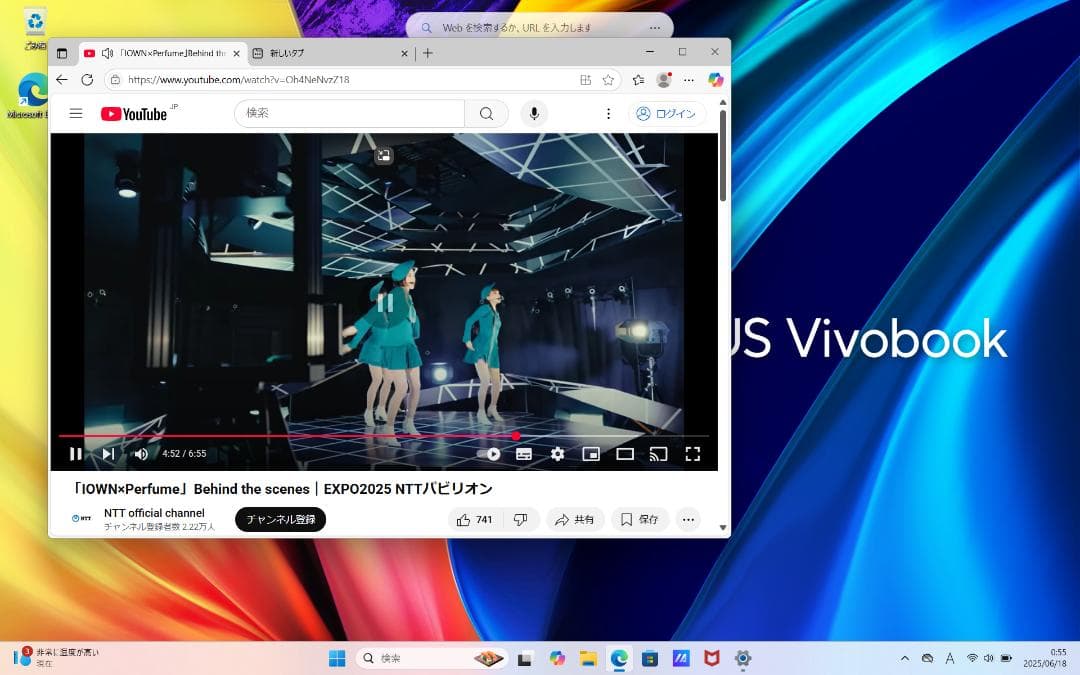Open the player settings gear

[x=557, y=453]
